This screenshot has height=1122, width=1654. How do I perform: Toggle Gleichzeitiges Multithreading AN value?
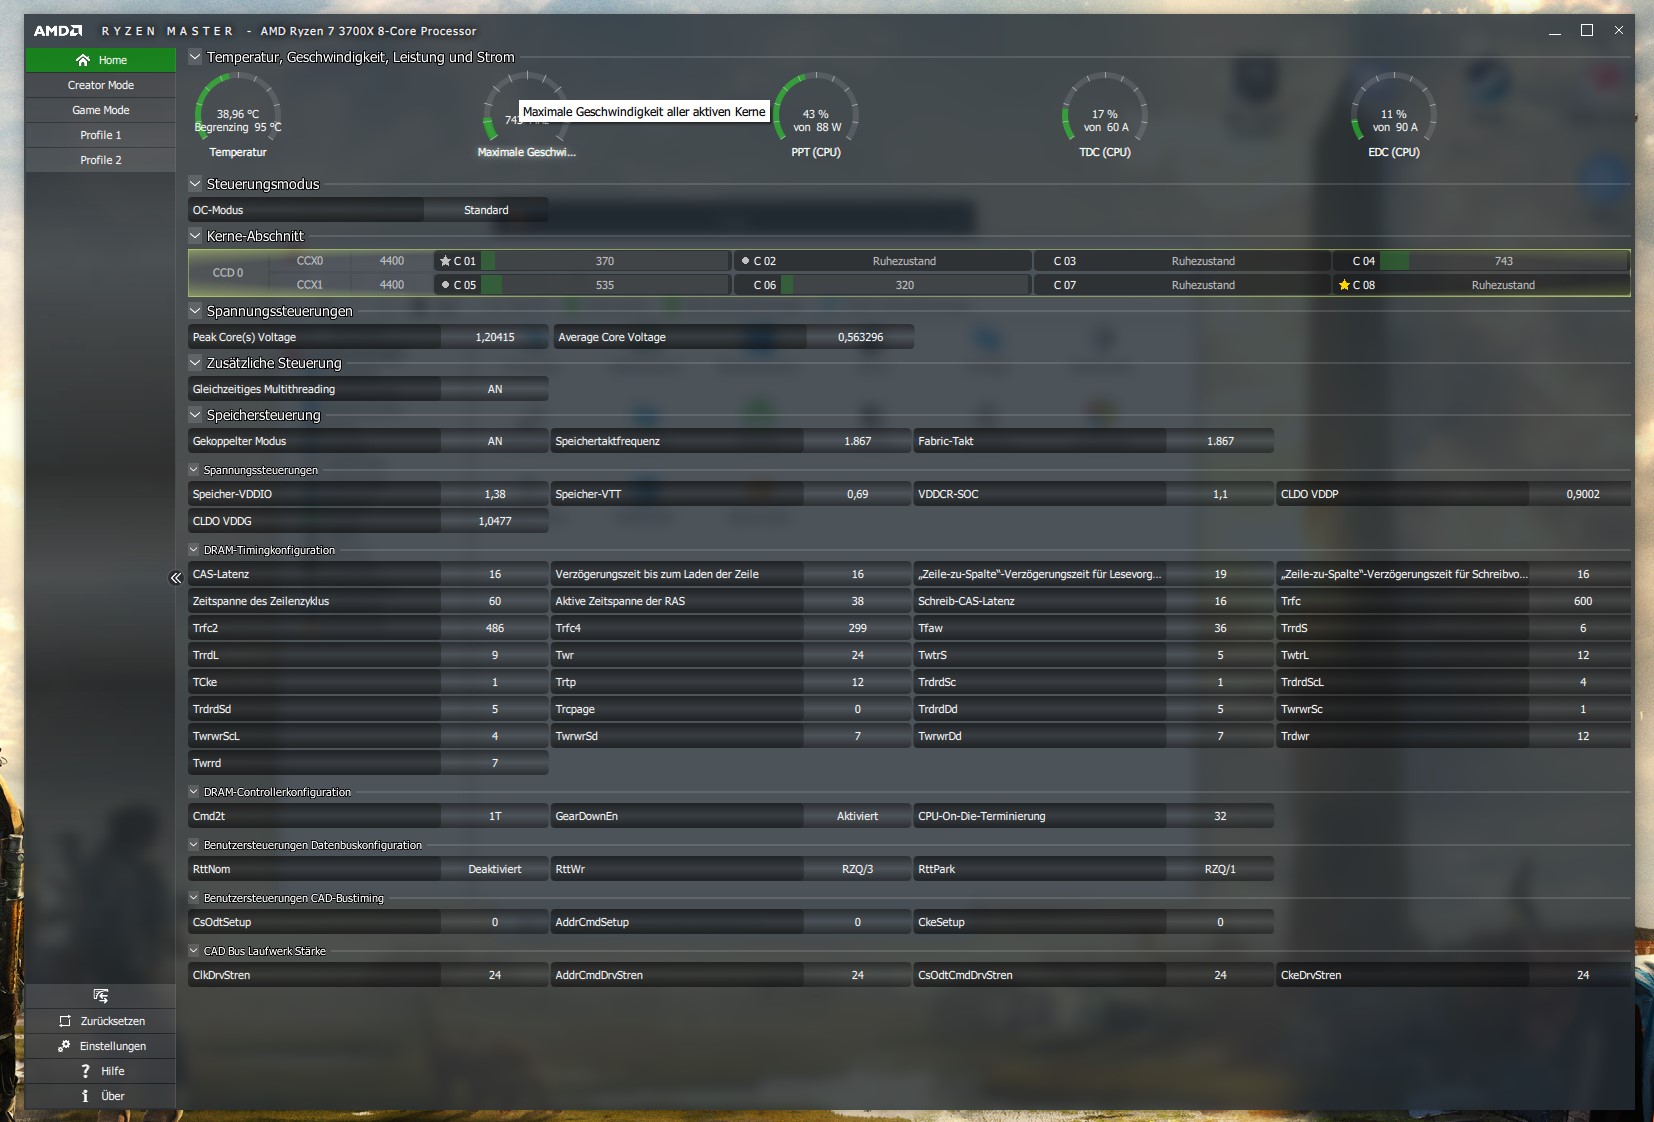[x=495, y=389]
